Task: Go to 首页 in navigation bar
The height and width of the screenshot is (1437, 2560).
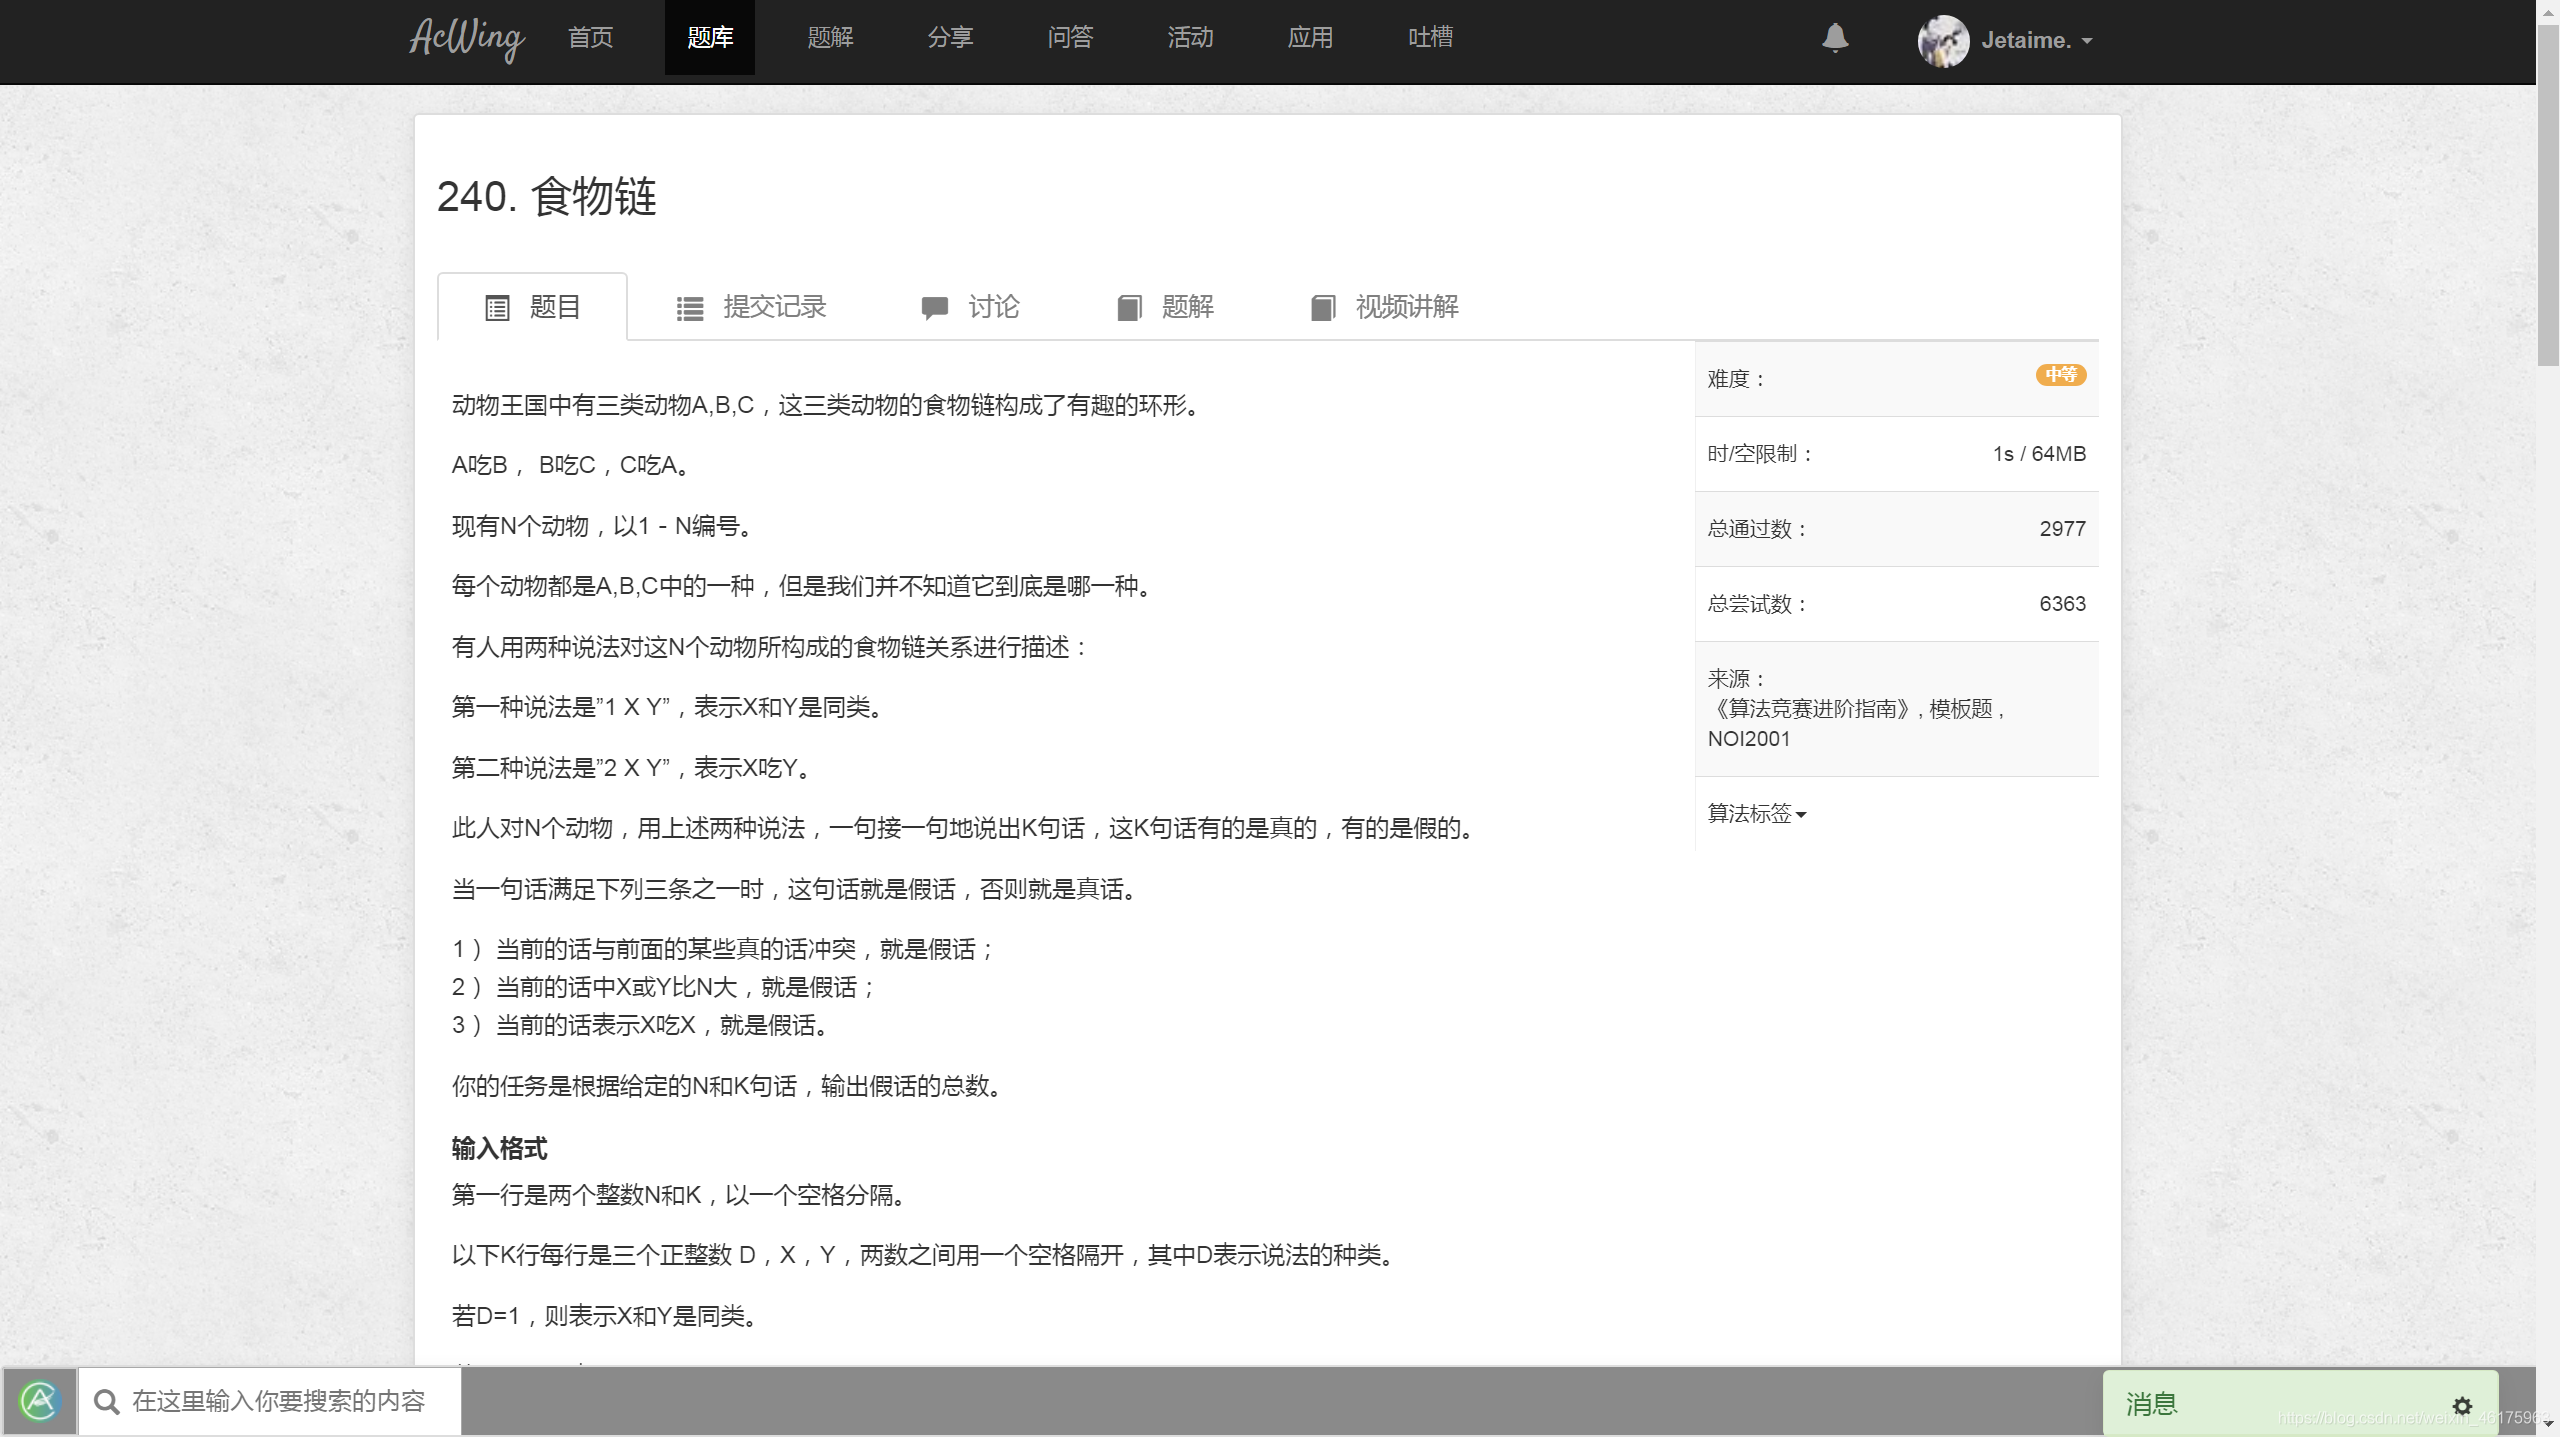Action: click(590, 38)
